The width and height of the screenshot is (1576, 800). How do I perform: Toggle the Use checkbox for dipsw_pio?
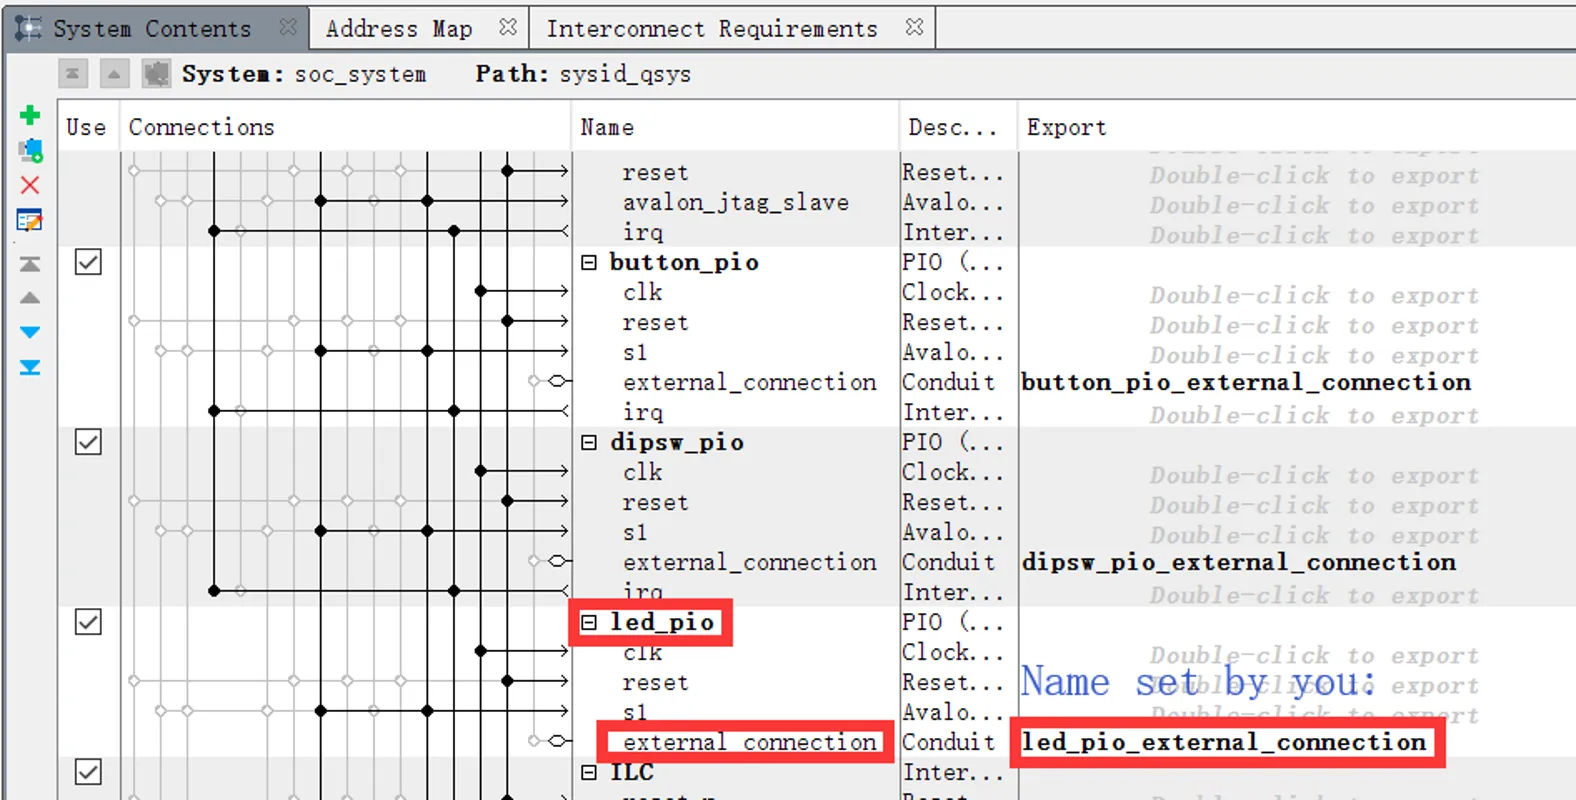[88, 442]
